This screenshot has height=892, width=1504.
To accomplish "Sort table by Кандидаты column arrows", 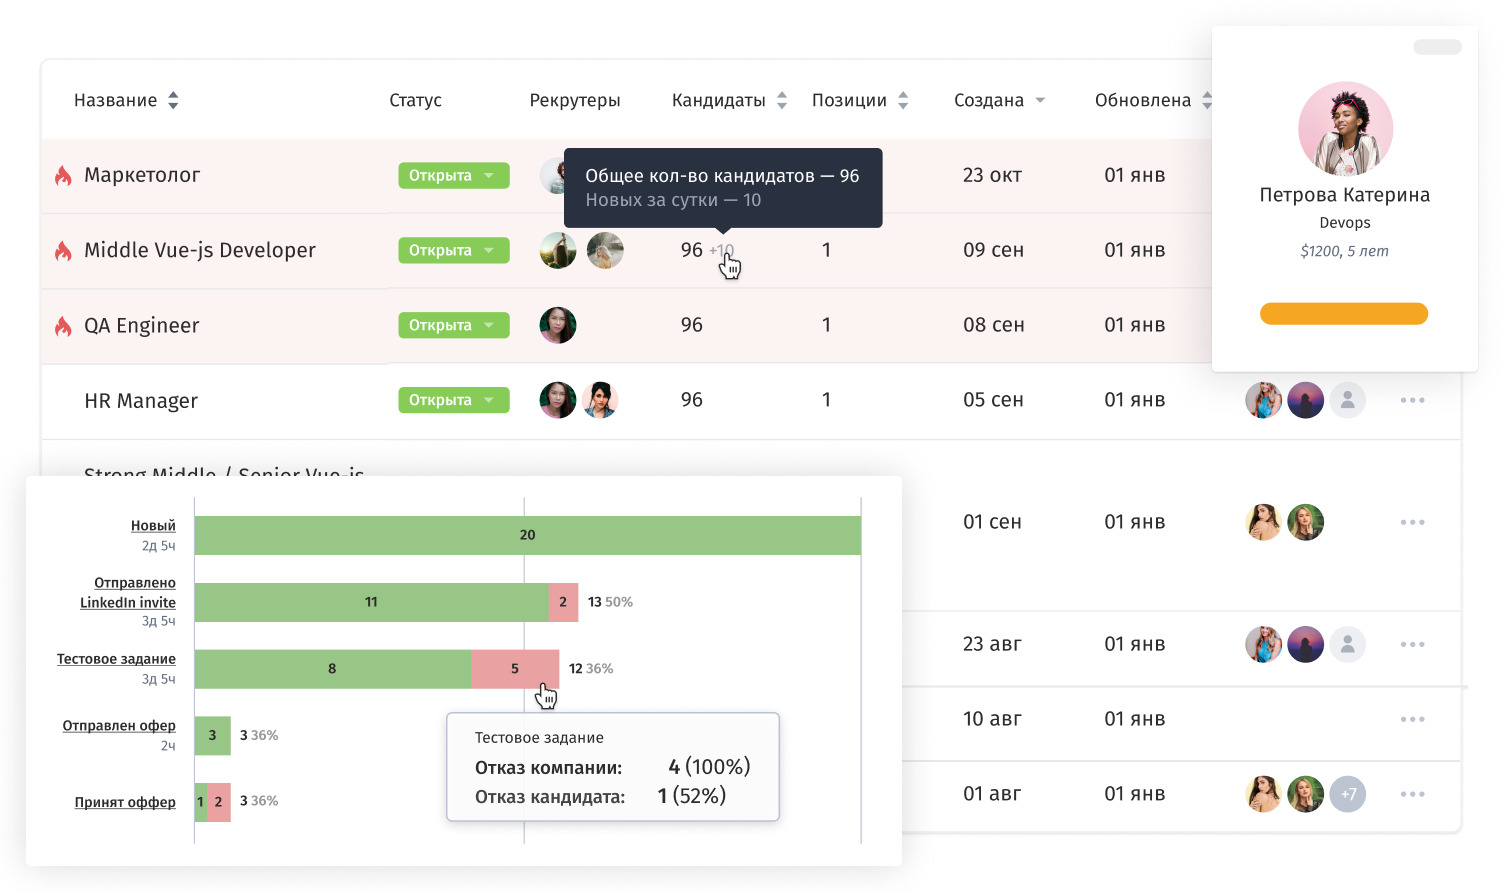I will point(782,100).
